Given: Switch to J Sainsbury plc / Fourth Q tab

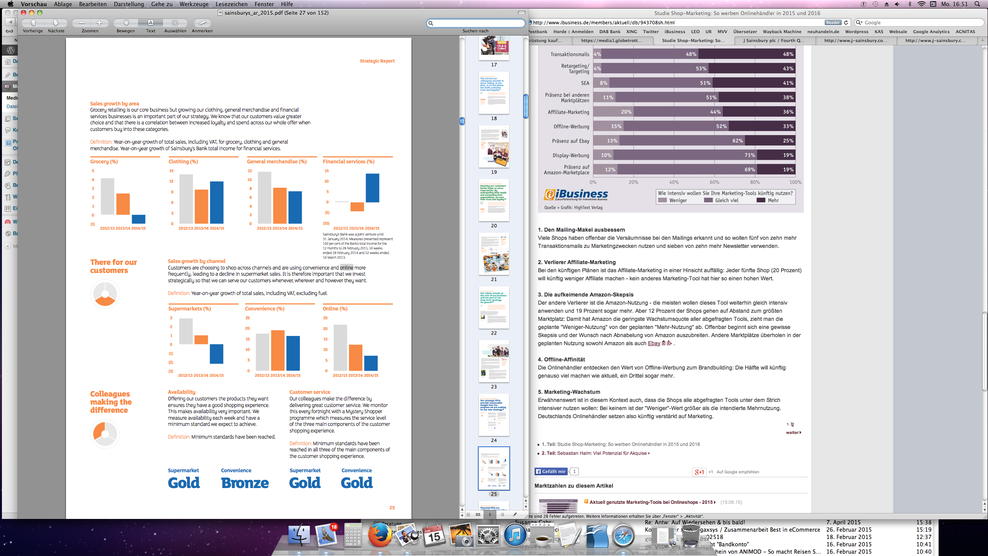Looking at the screenshot, I should [x=773, y=40].
